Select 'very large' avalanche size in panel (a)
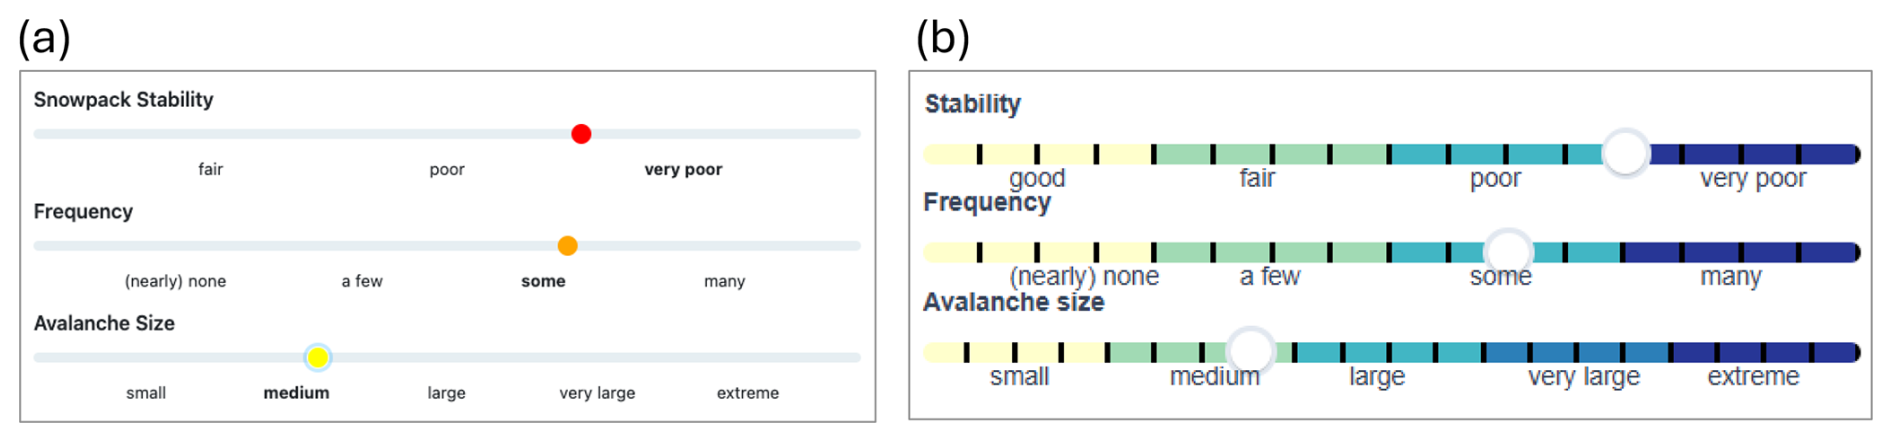Image resolution: width=1892 pixels, height=442 pixels. click(x=597, y=394)
